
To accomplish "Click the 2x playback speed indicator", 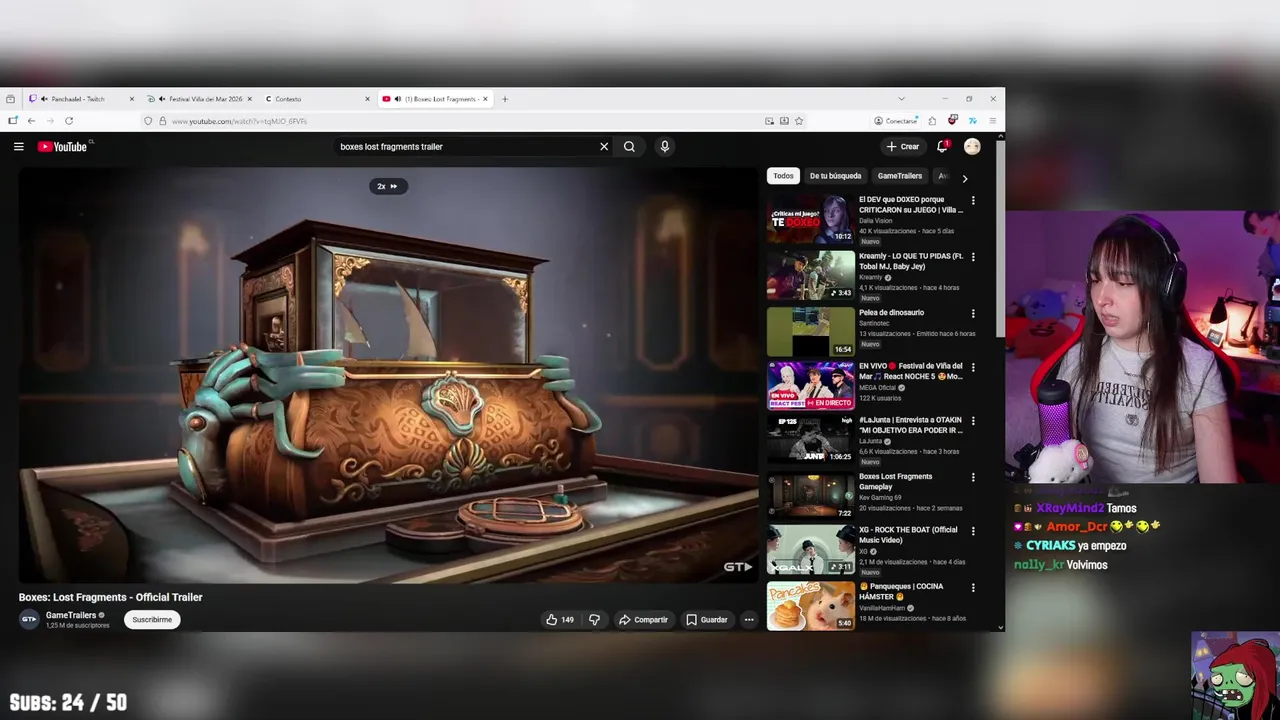I will [387, 186].
